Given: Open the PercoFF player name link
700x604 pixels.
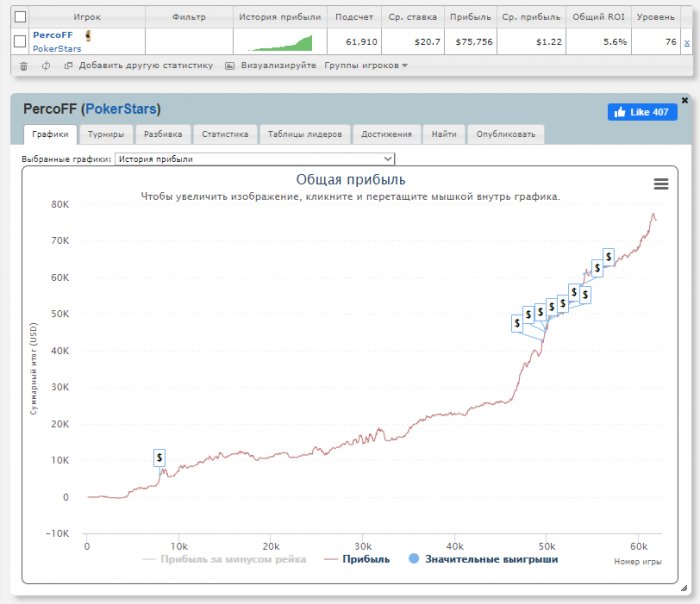Looking at the screenshot, I should click(52, 35).
